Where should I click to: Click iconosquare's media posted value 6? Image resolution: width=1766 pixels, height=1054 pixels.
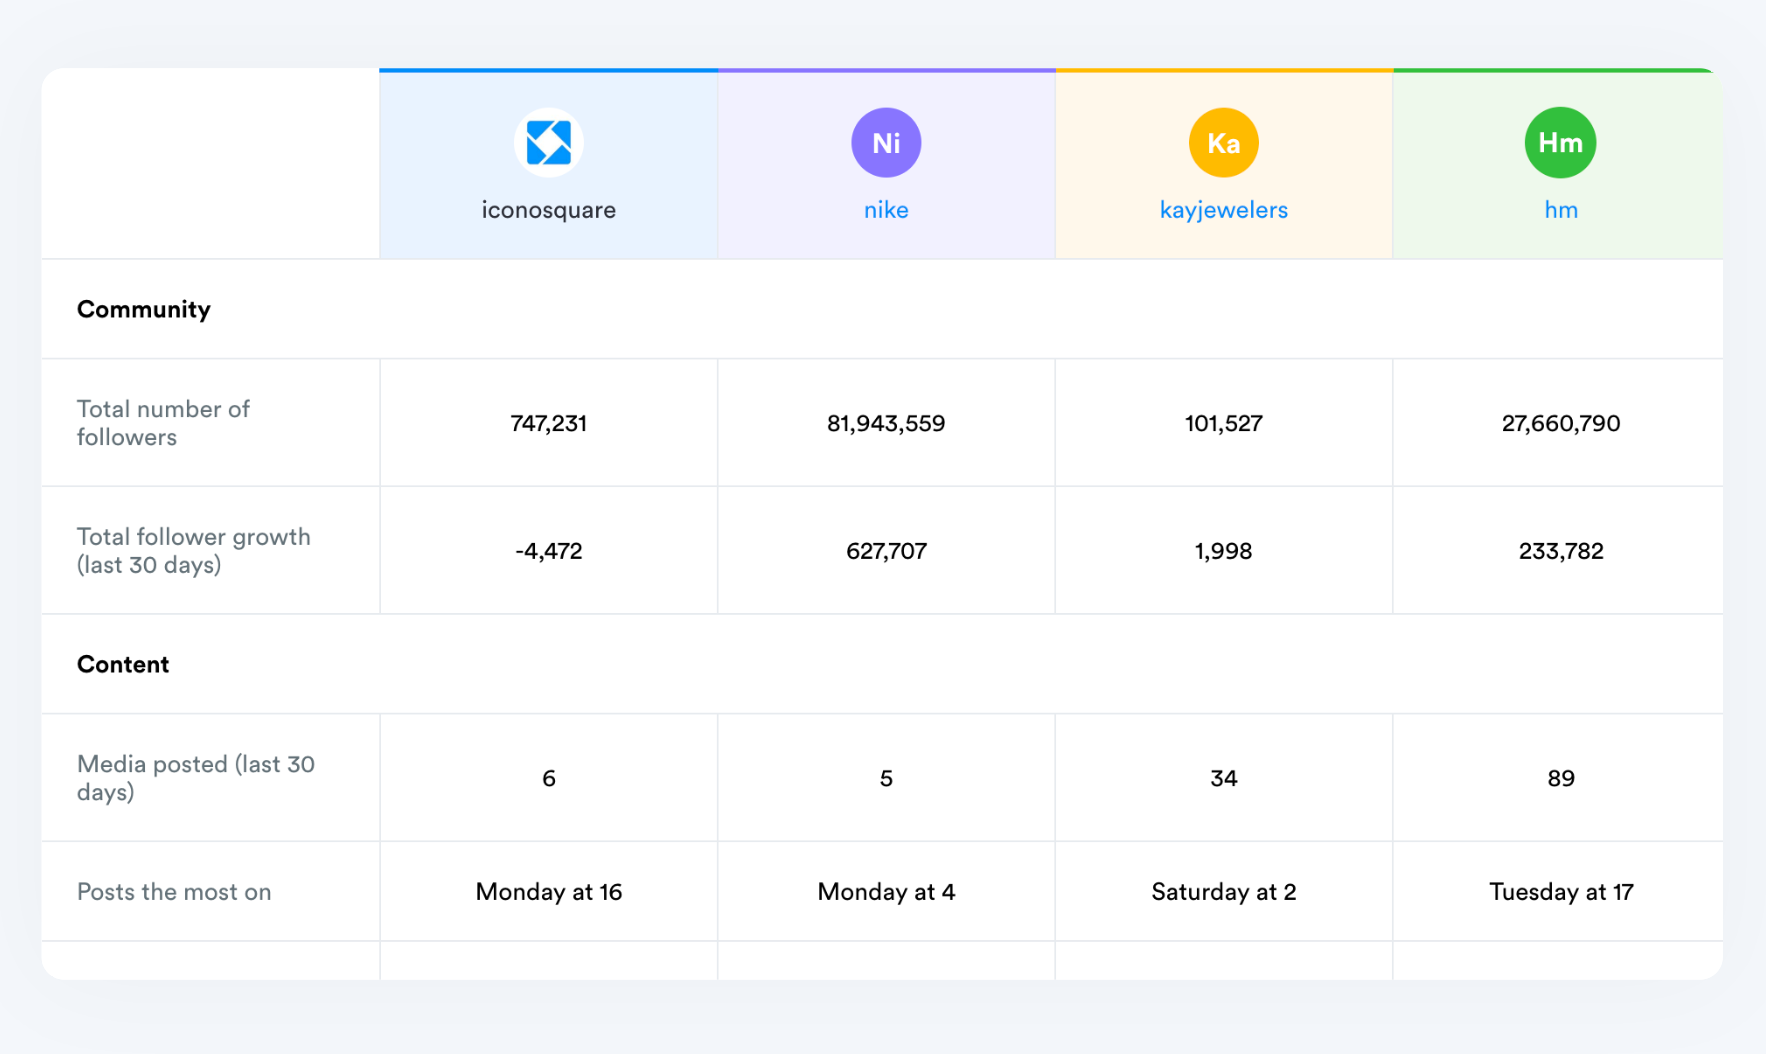548,778
